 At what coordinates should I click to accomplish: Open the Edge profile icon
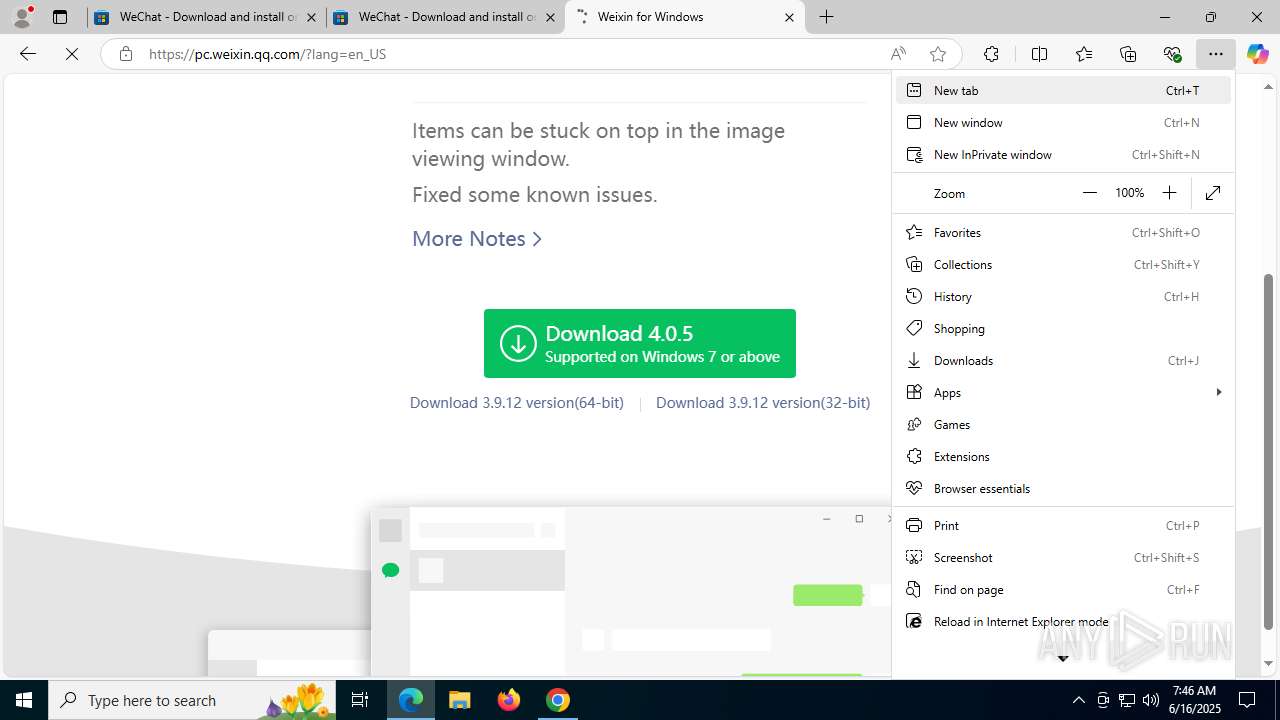(22, 17)
